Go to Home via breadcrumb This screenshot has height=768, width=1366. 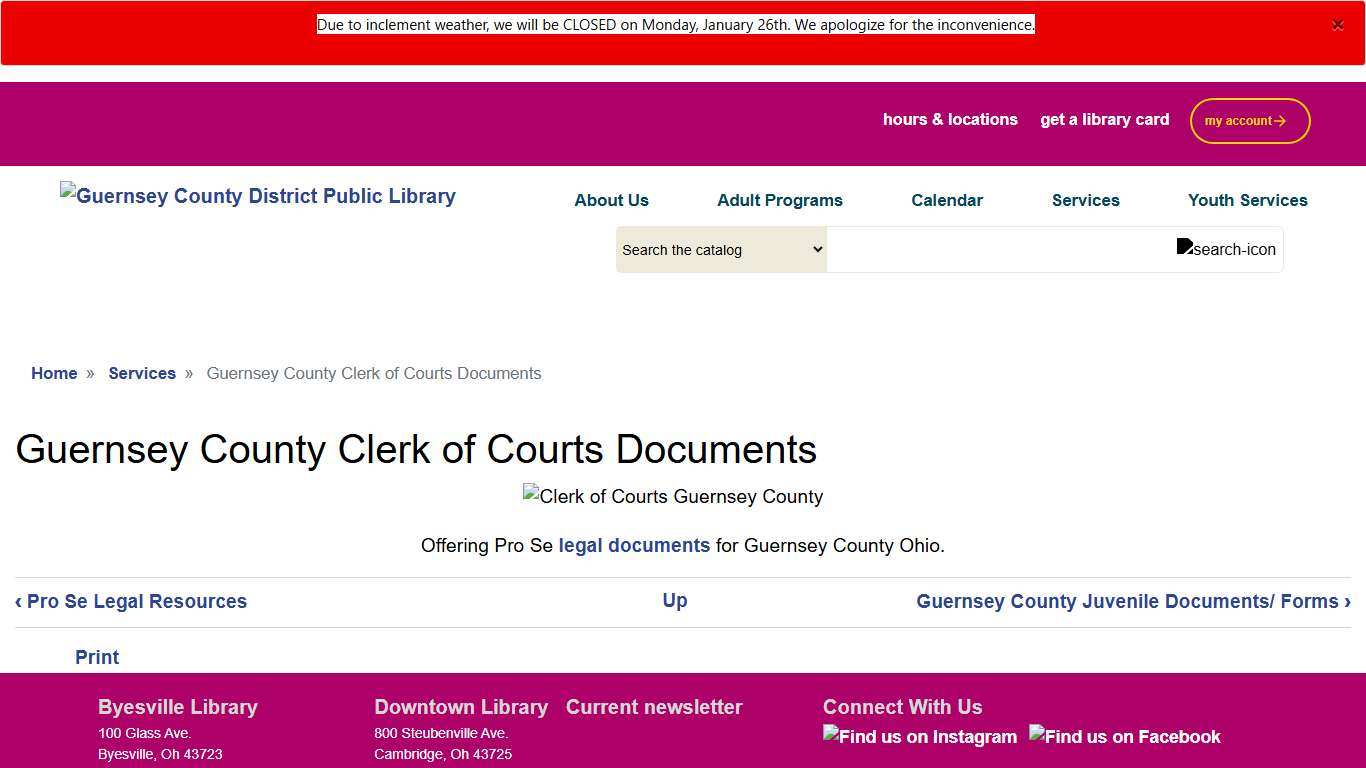coord(54,373)
